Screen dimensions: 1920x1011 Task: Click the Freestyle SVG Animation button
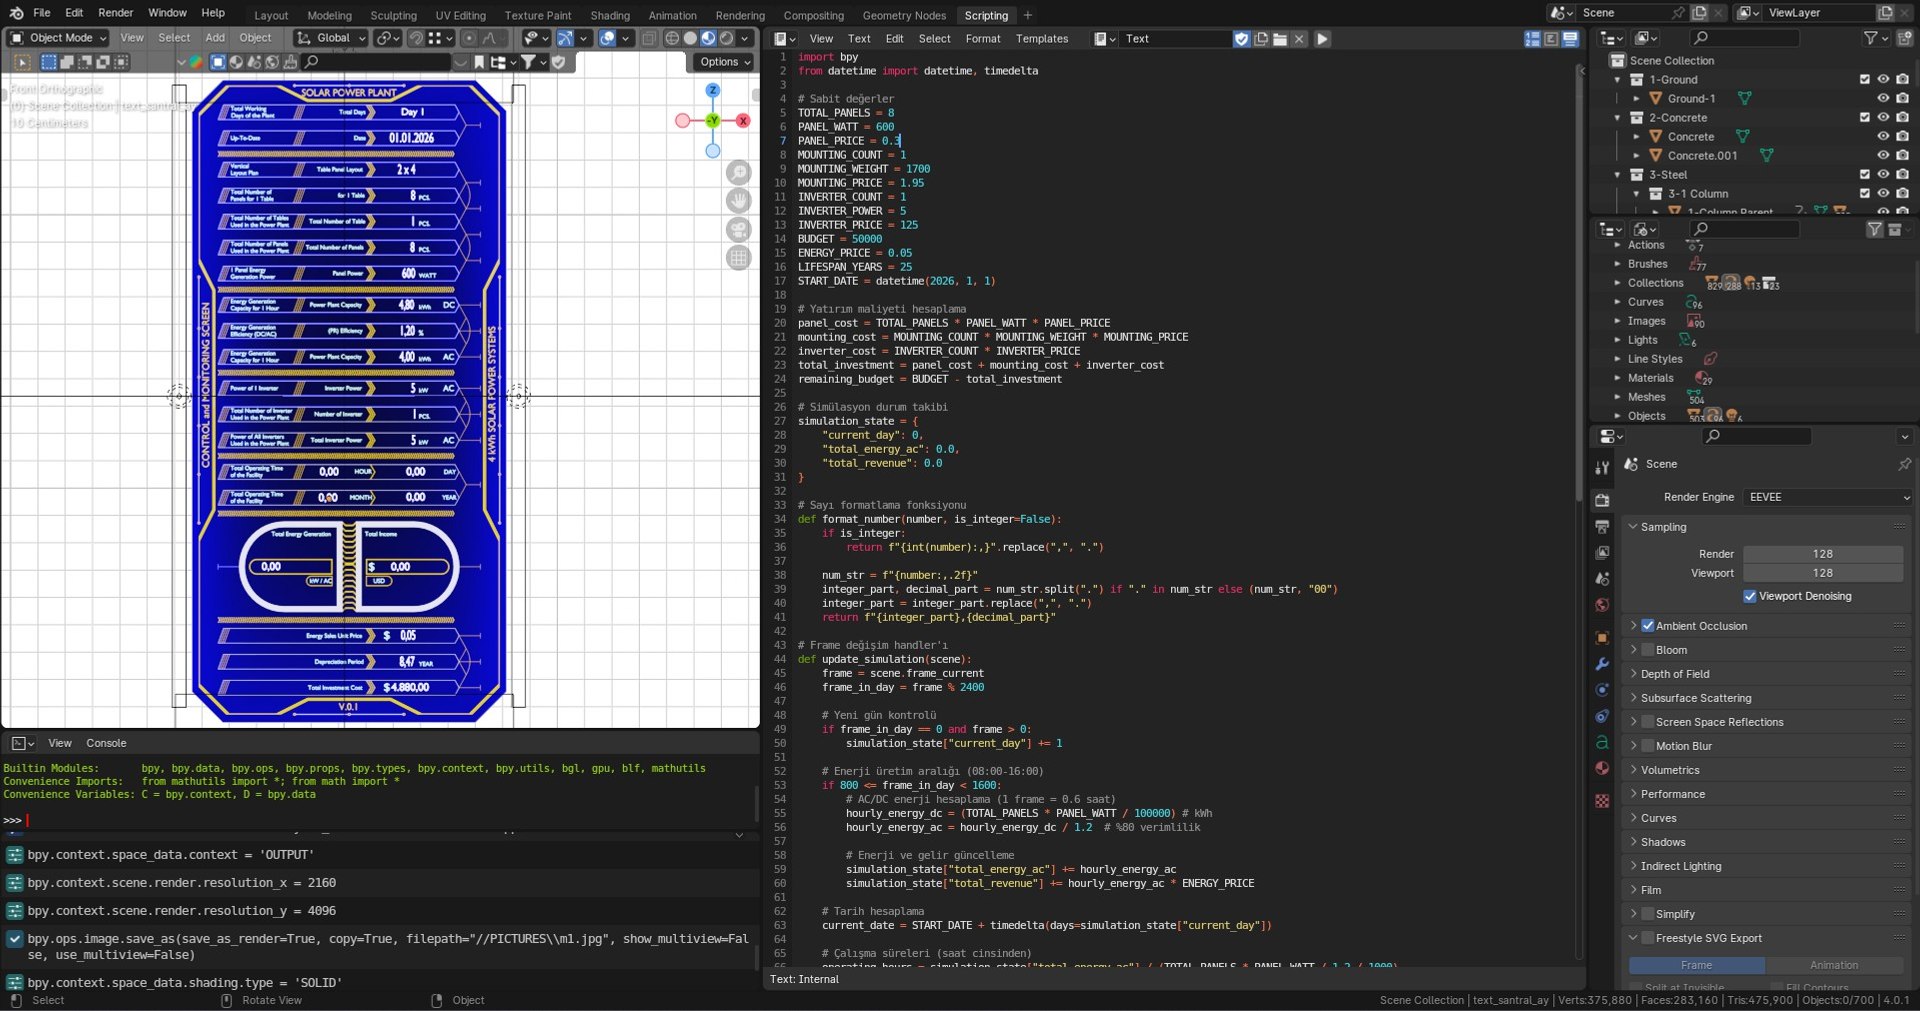1834,965
